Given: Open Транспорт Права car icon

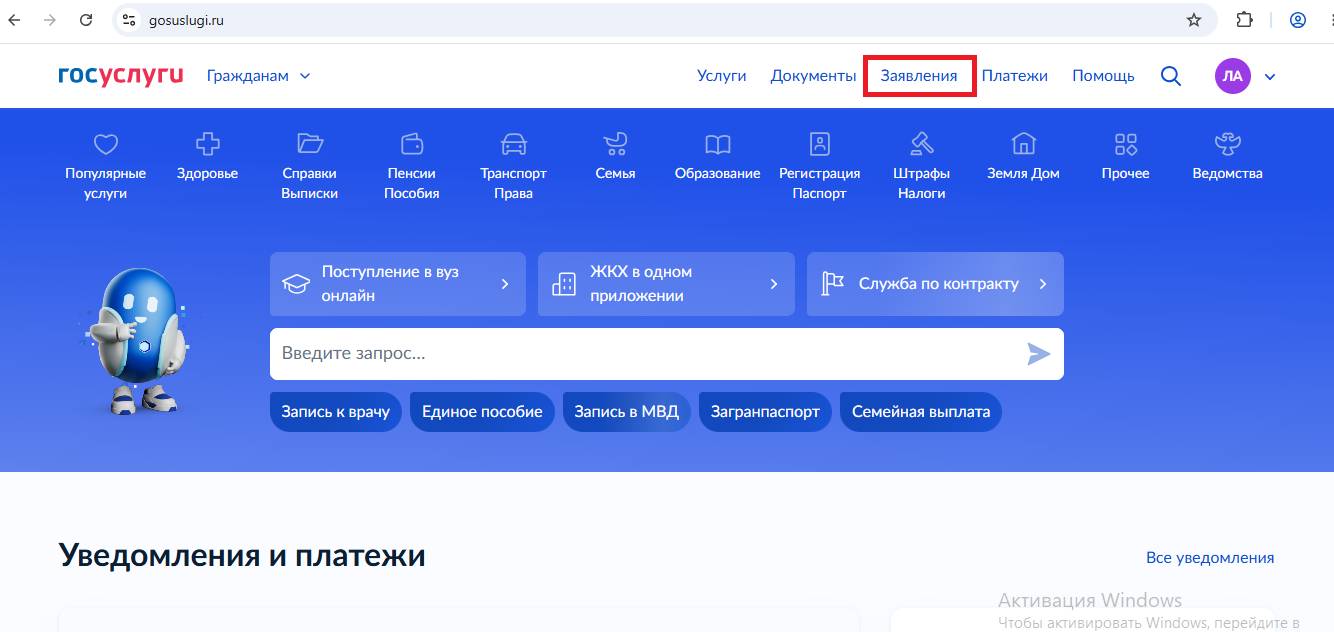Looking at the screenshot, I should 513,144.
